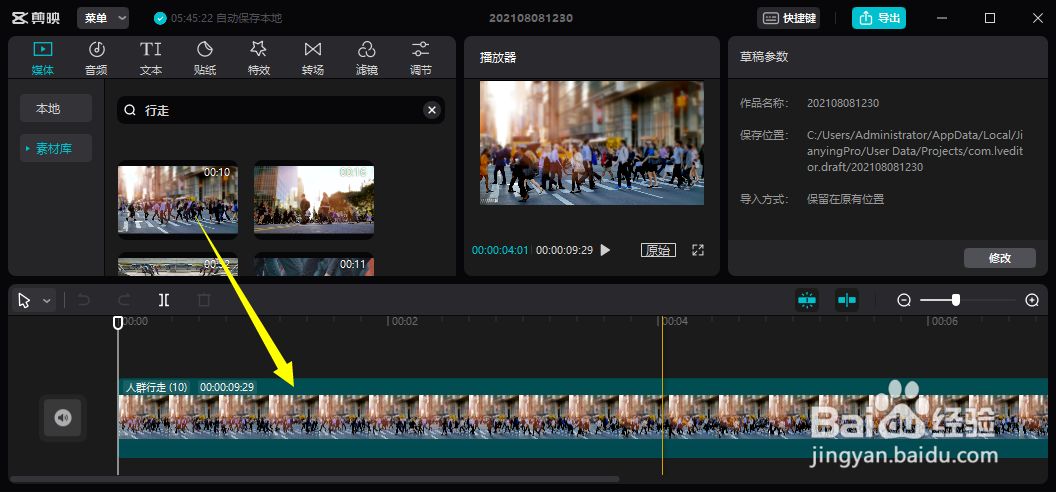Click the auto-save status check icon
This screenshot has width=1056, height=492.
click(x=160, y=18)
